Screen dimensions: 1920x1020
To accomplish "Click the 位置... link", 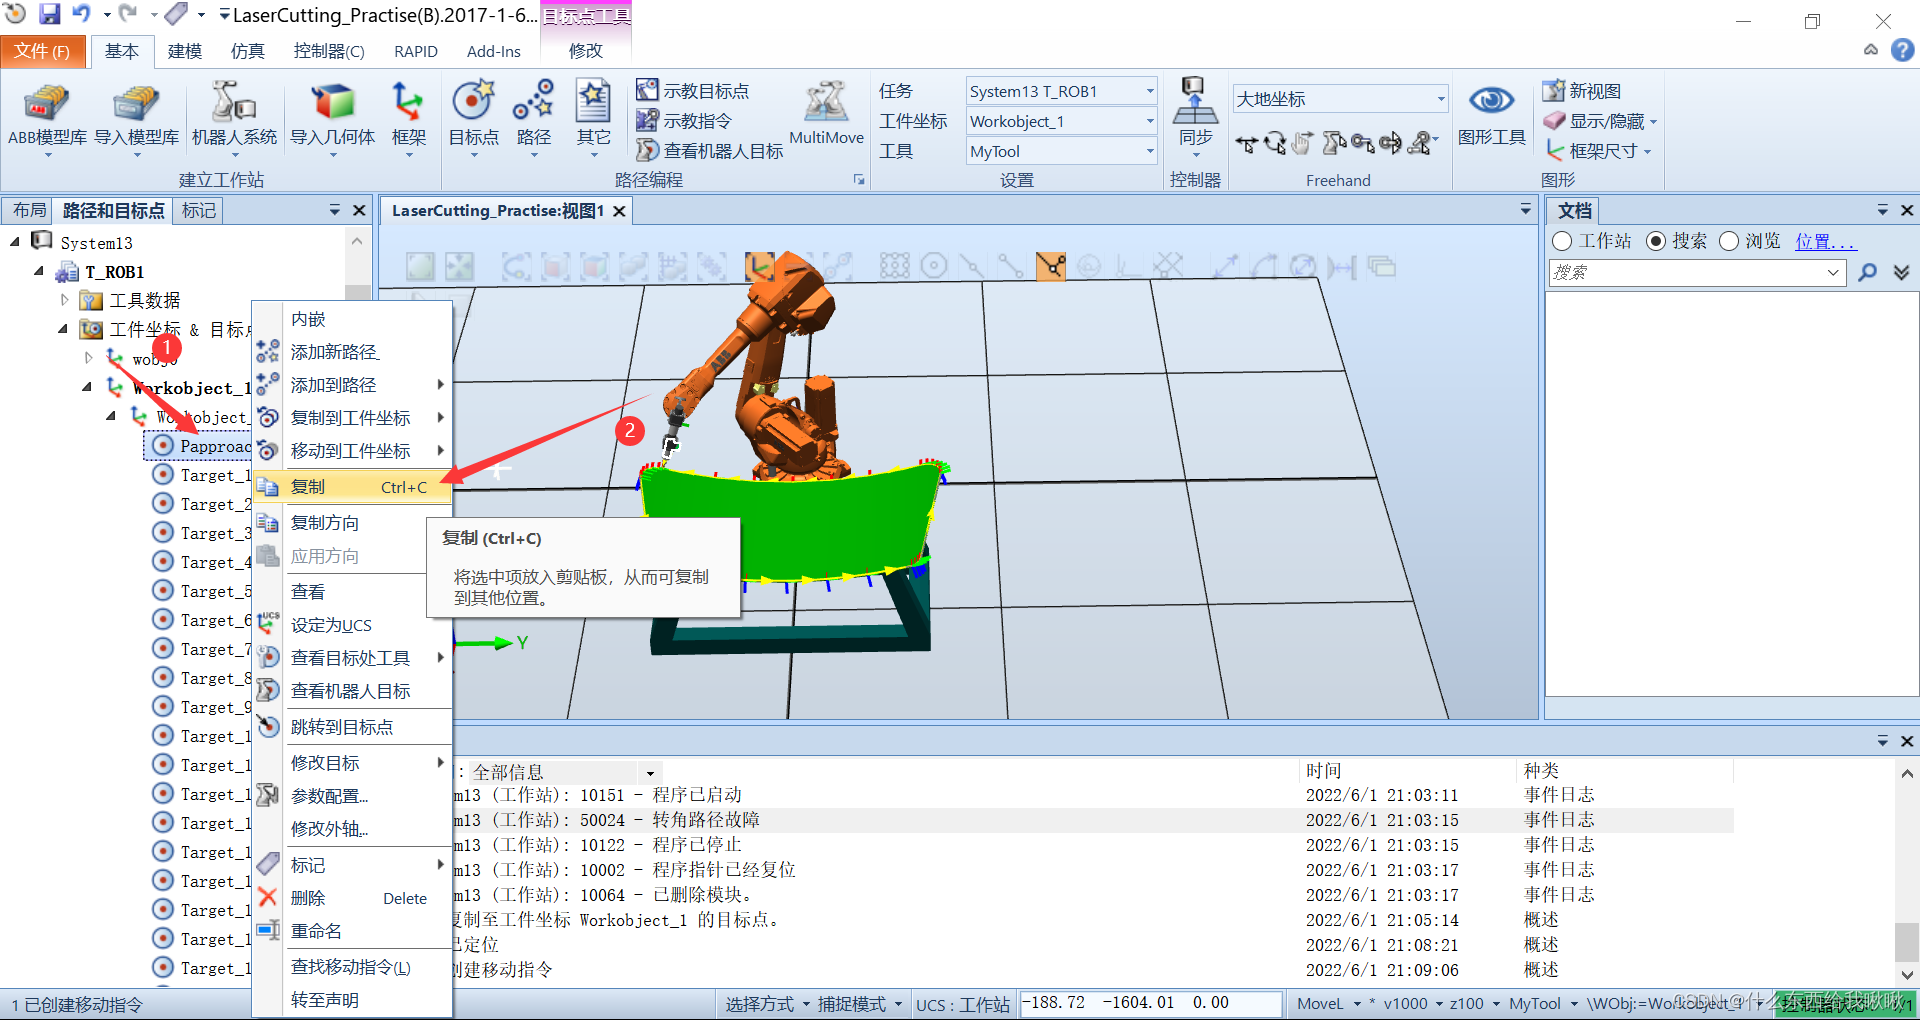I will pos(1825,241).
